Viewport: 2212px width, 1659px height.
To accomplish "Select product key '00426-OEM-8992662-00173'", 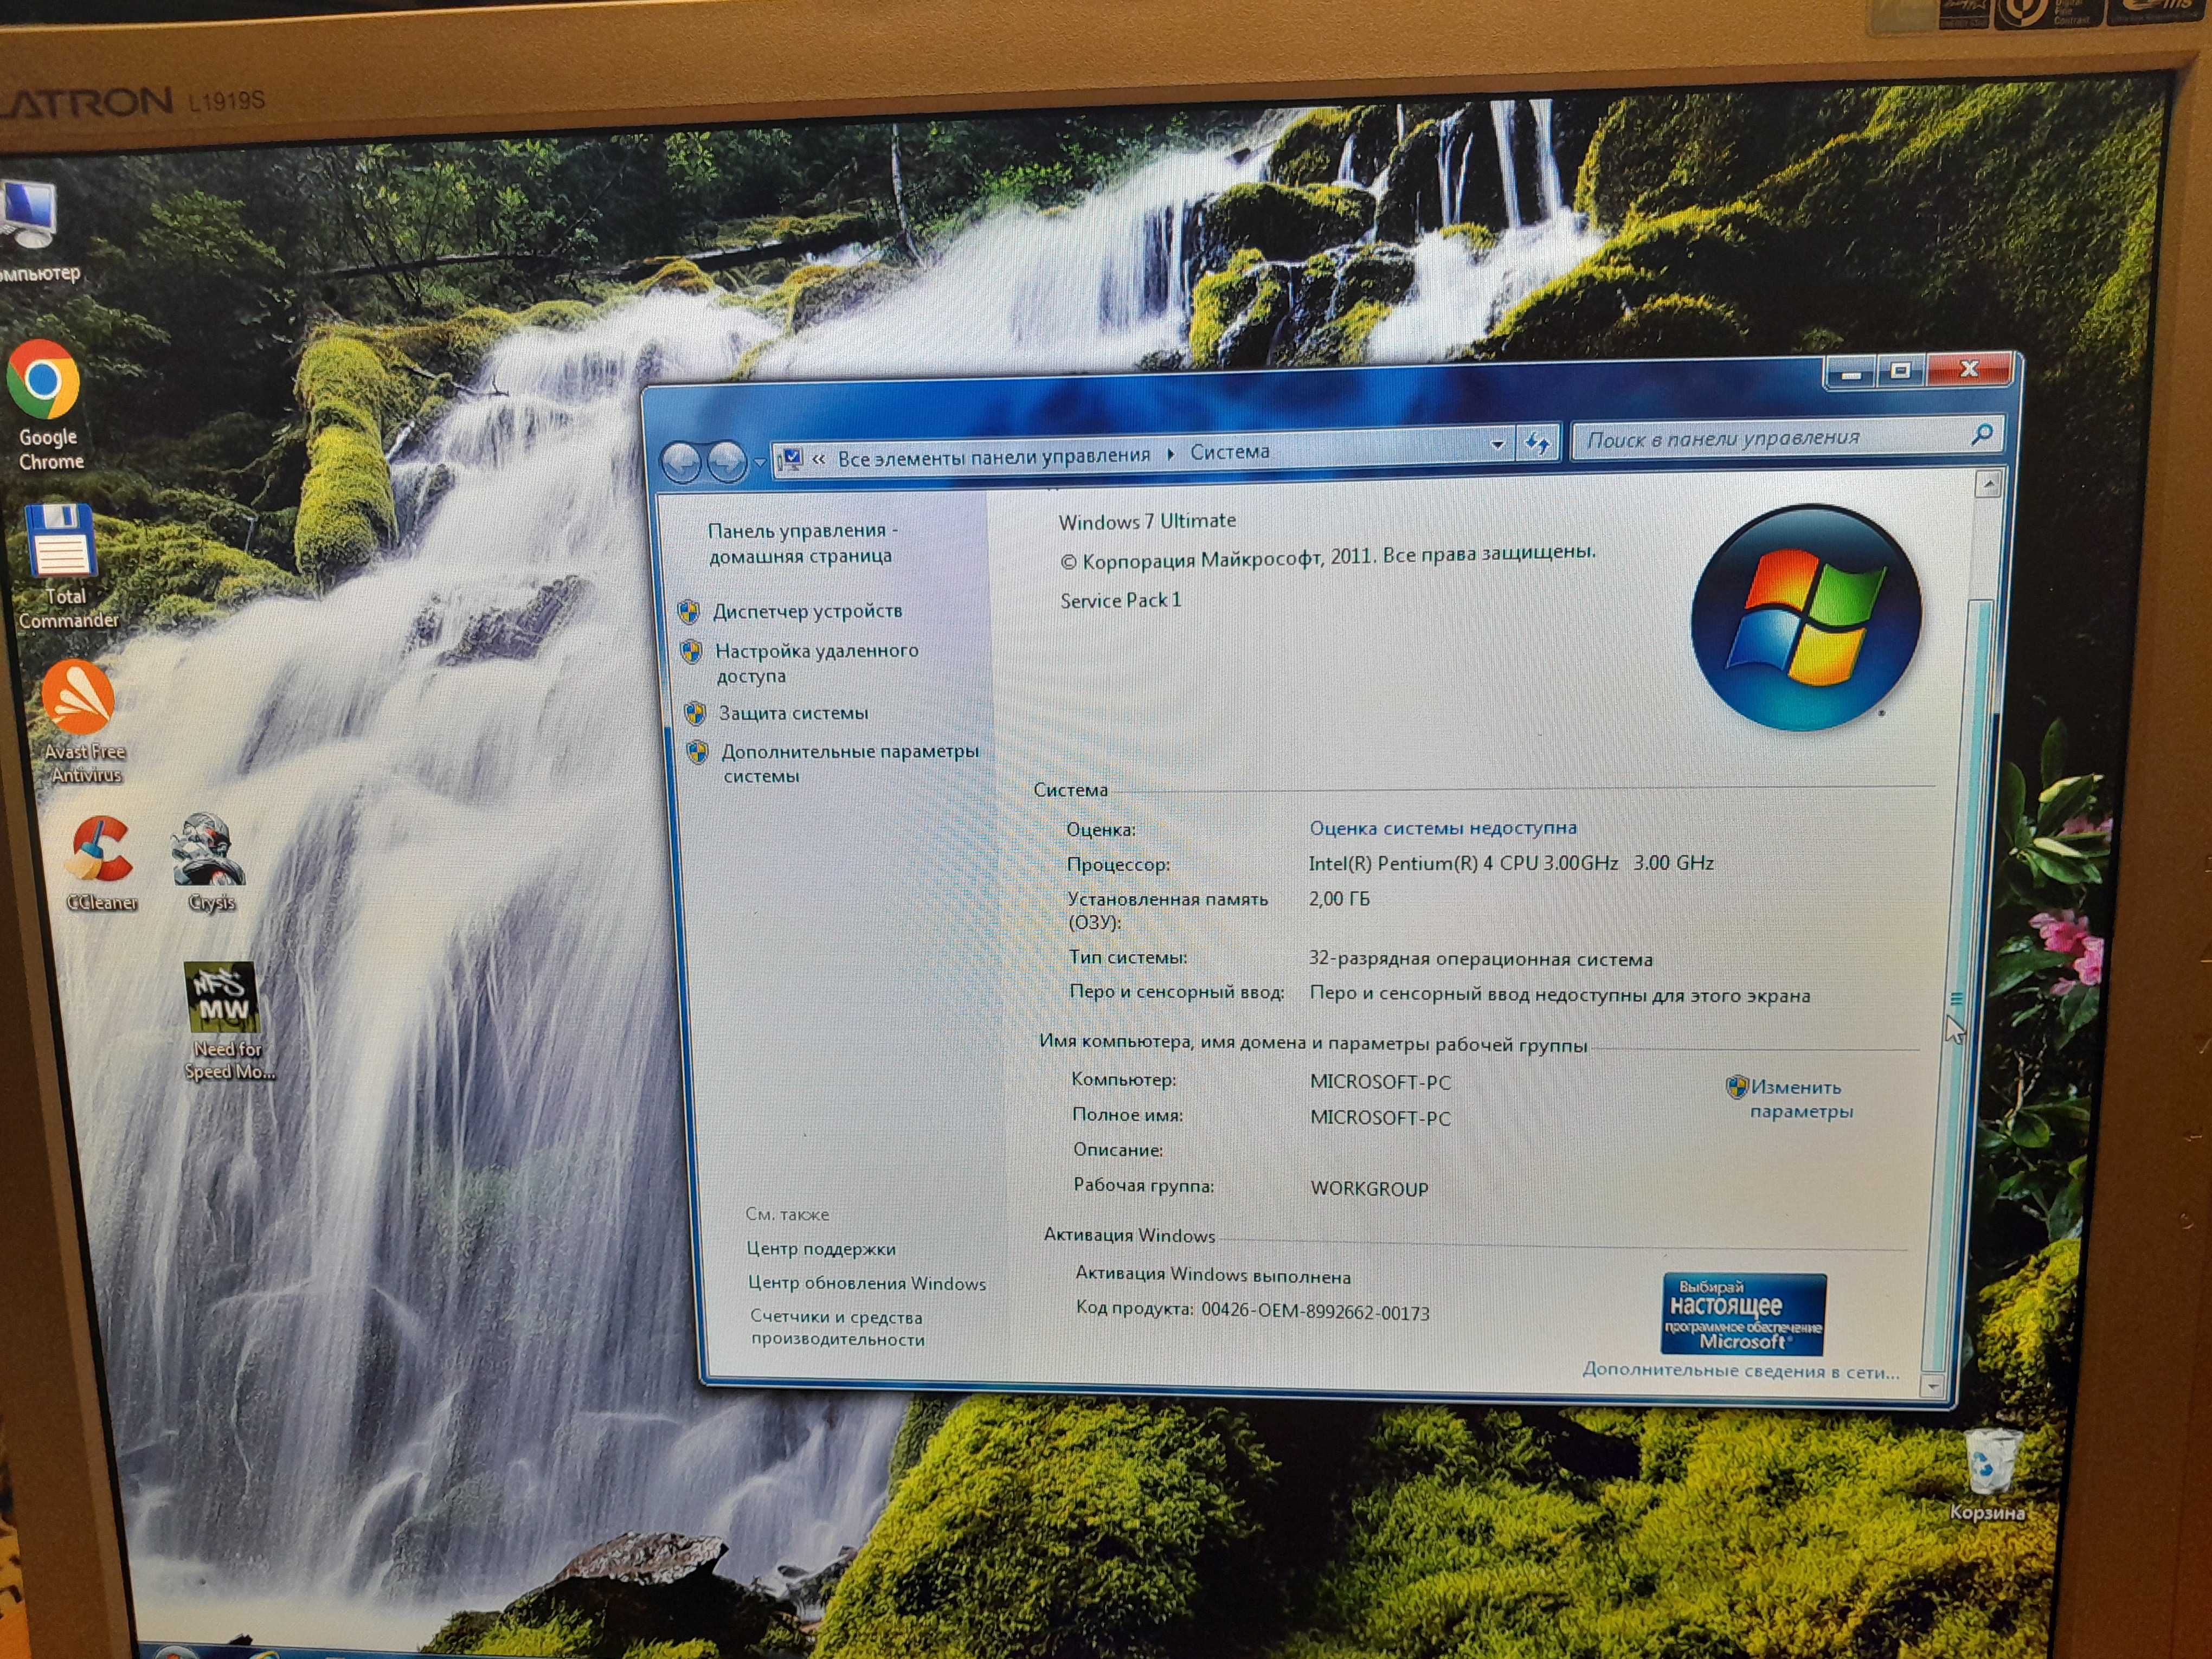I will pyautogui.click(x=1315, y=1311).
